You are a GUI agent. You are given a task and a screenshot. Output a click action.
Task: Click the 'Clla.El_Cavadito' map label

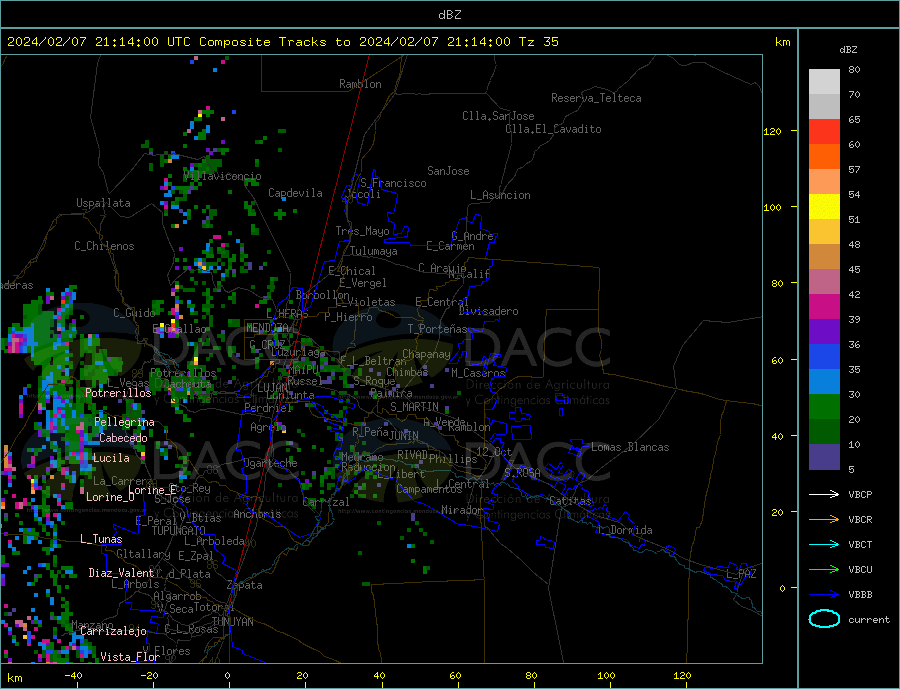pos(553,129)
